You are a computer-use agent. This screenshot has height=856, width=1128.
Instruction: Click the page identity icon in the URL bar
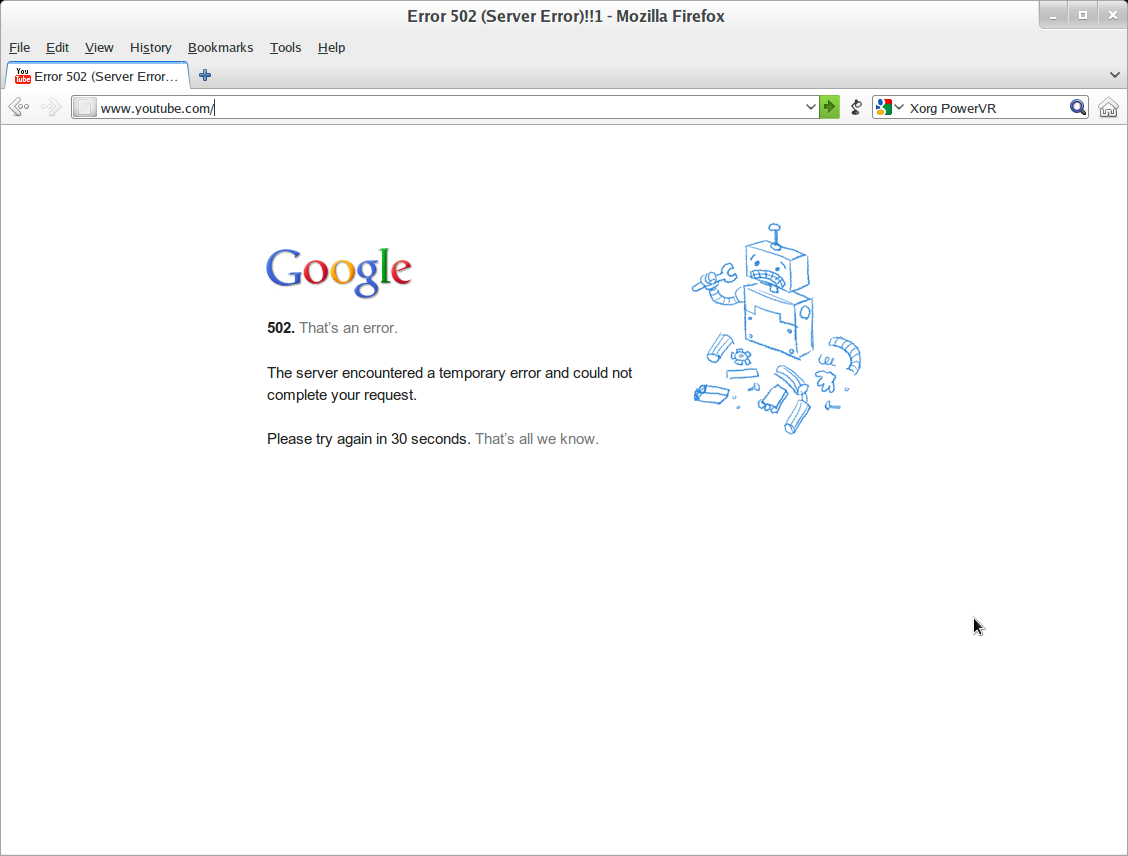[85, 108]
